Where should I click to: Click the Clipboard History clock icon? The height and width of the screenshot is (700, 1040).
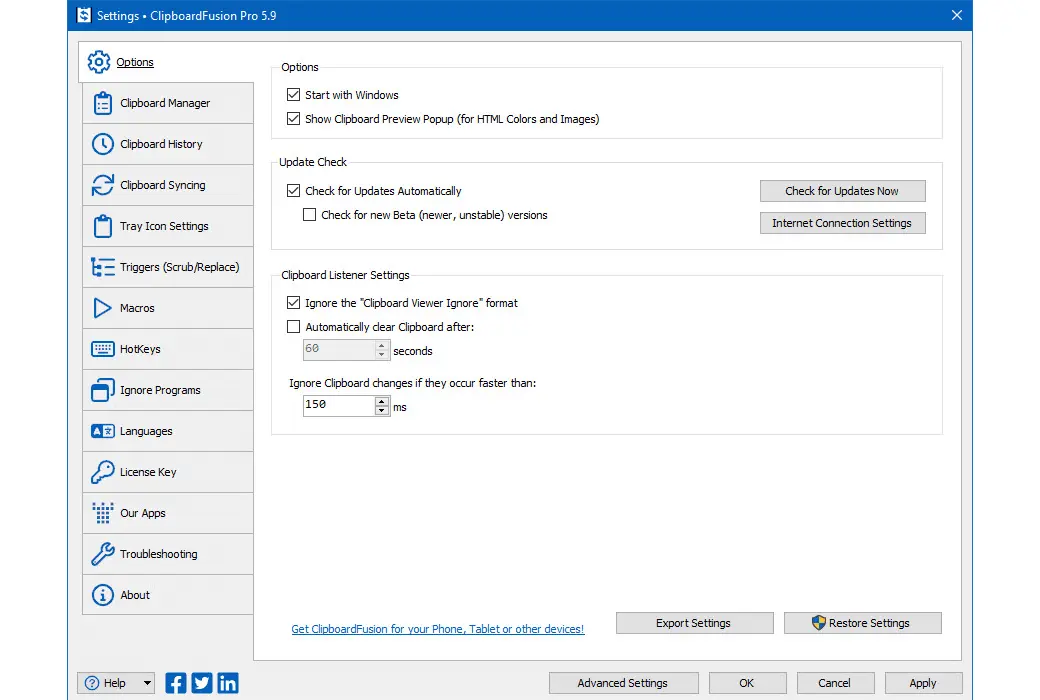103,144
